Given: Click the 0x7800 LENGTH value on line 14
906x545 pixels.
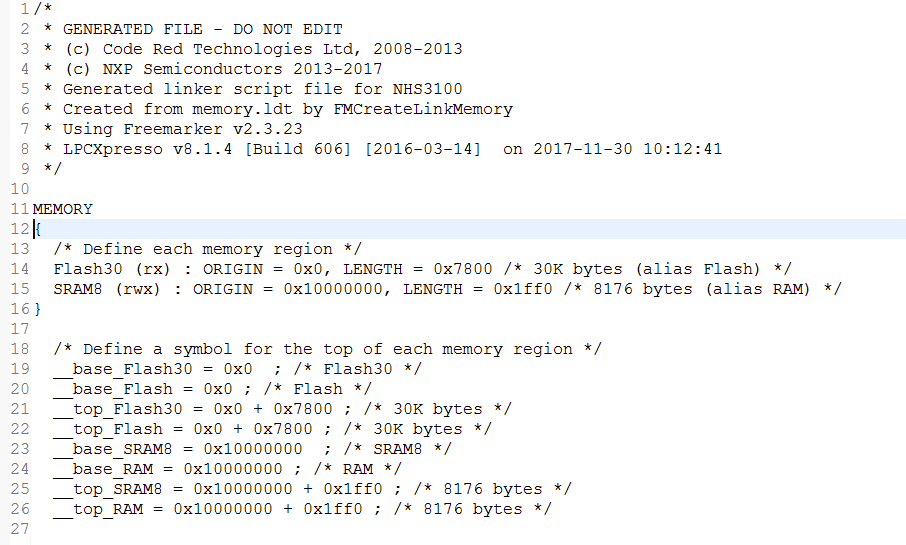Looking at the screenshot, I should (463, 269).
